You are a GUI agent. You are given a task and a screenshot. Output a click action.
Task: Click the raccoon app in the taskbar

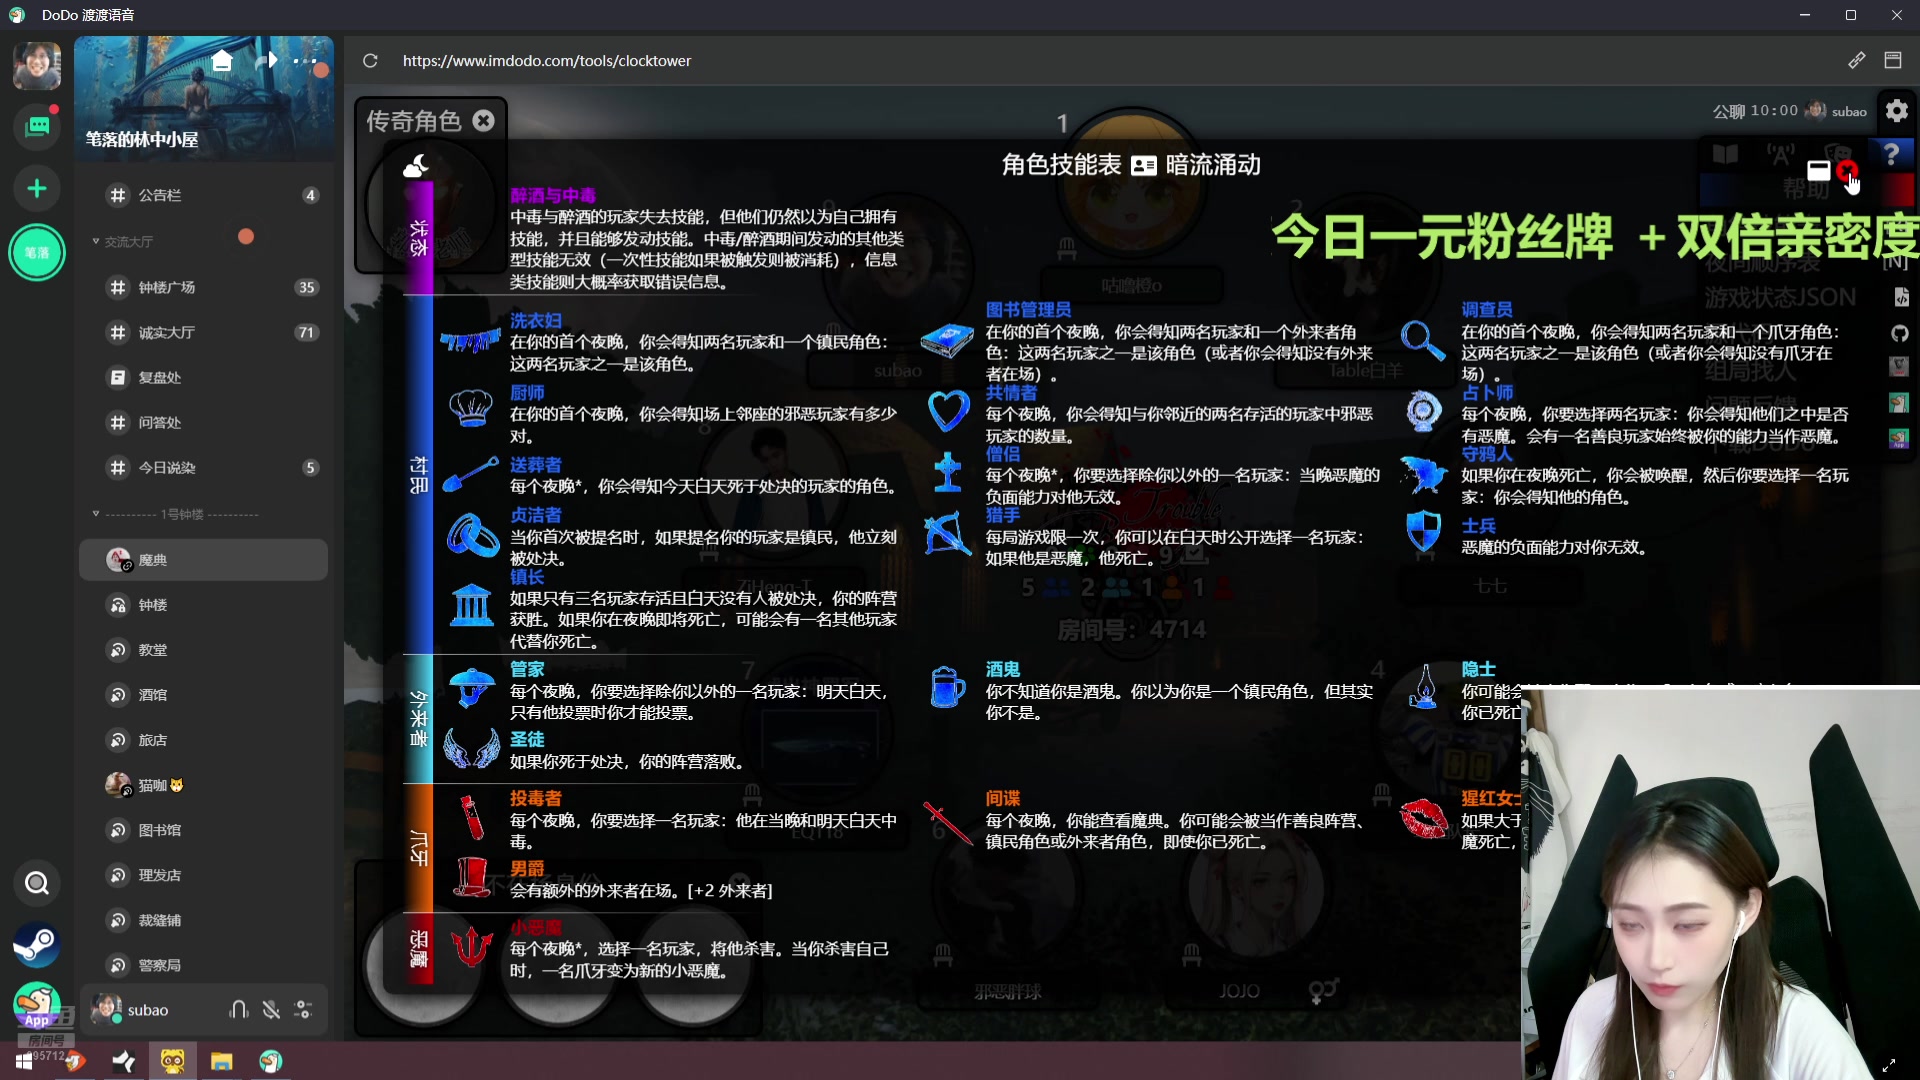click(x=173, y=1061)
